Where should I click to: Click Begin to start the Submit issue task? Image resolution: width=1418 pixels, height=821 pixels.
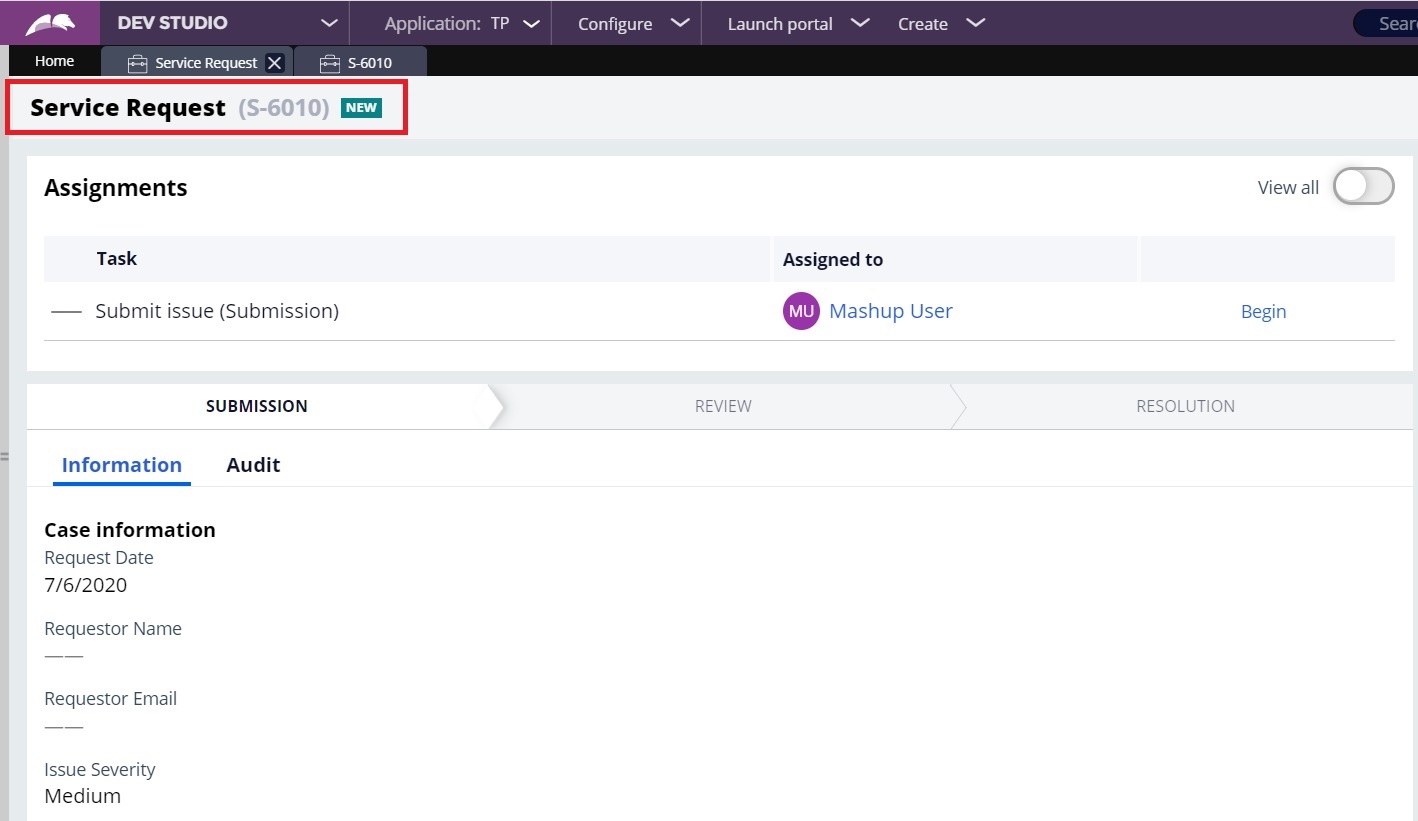1263,311
